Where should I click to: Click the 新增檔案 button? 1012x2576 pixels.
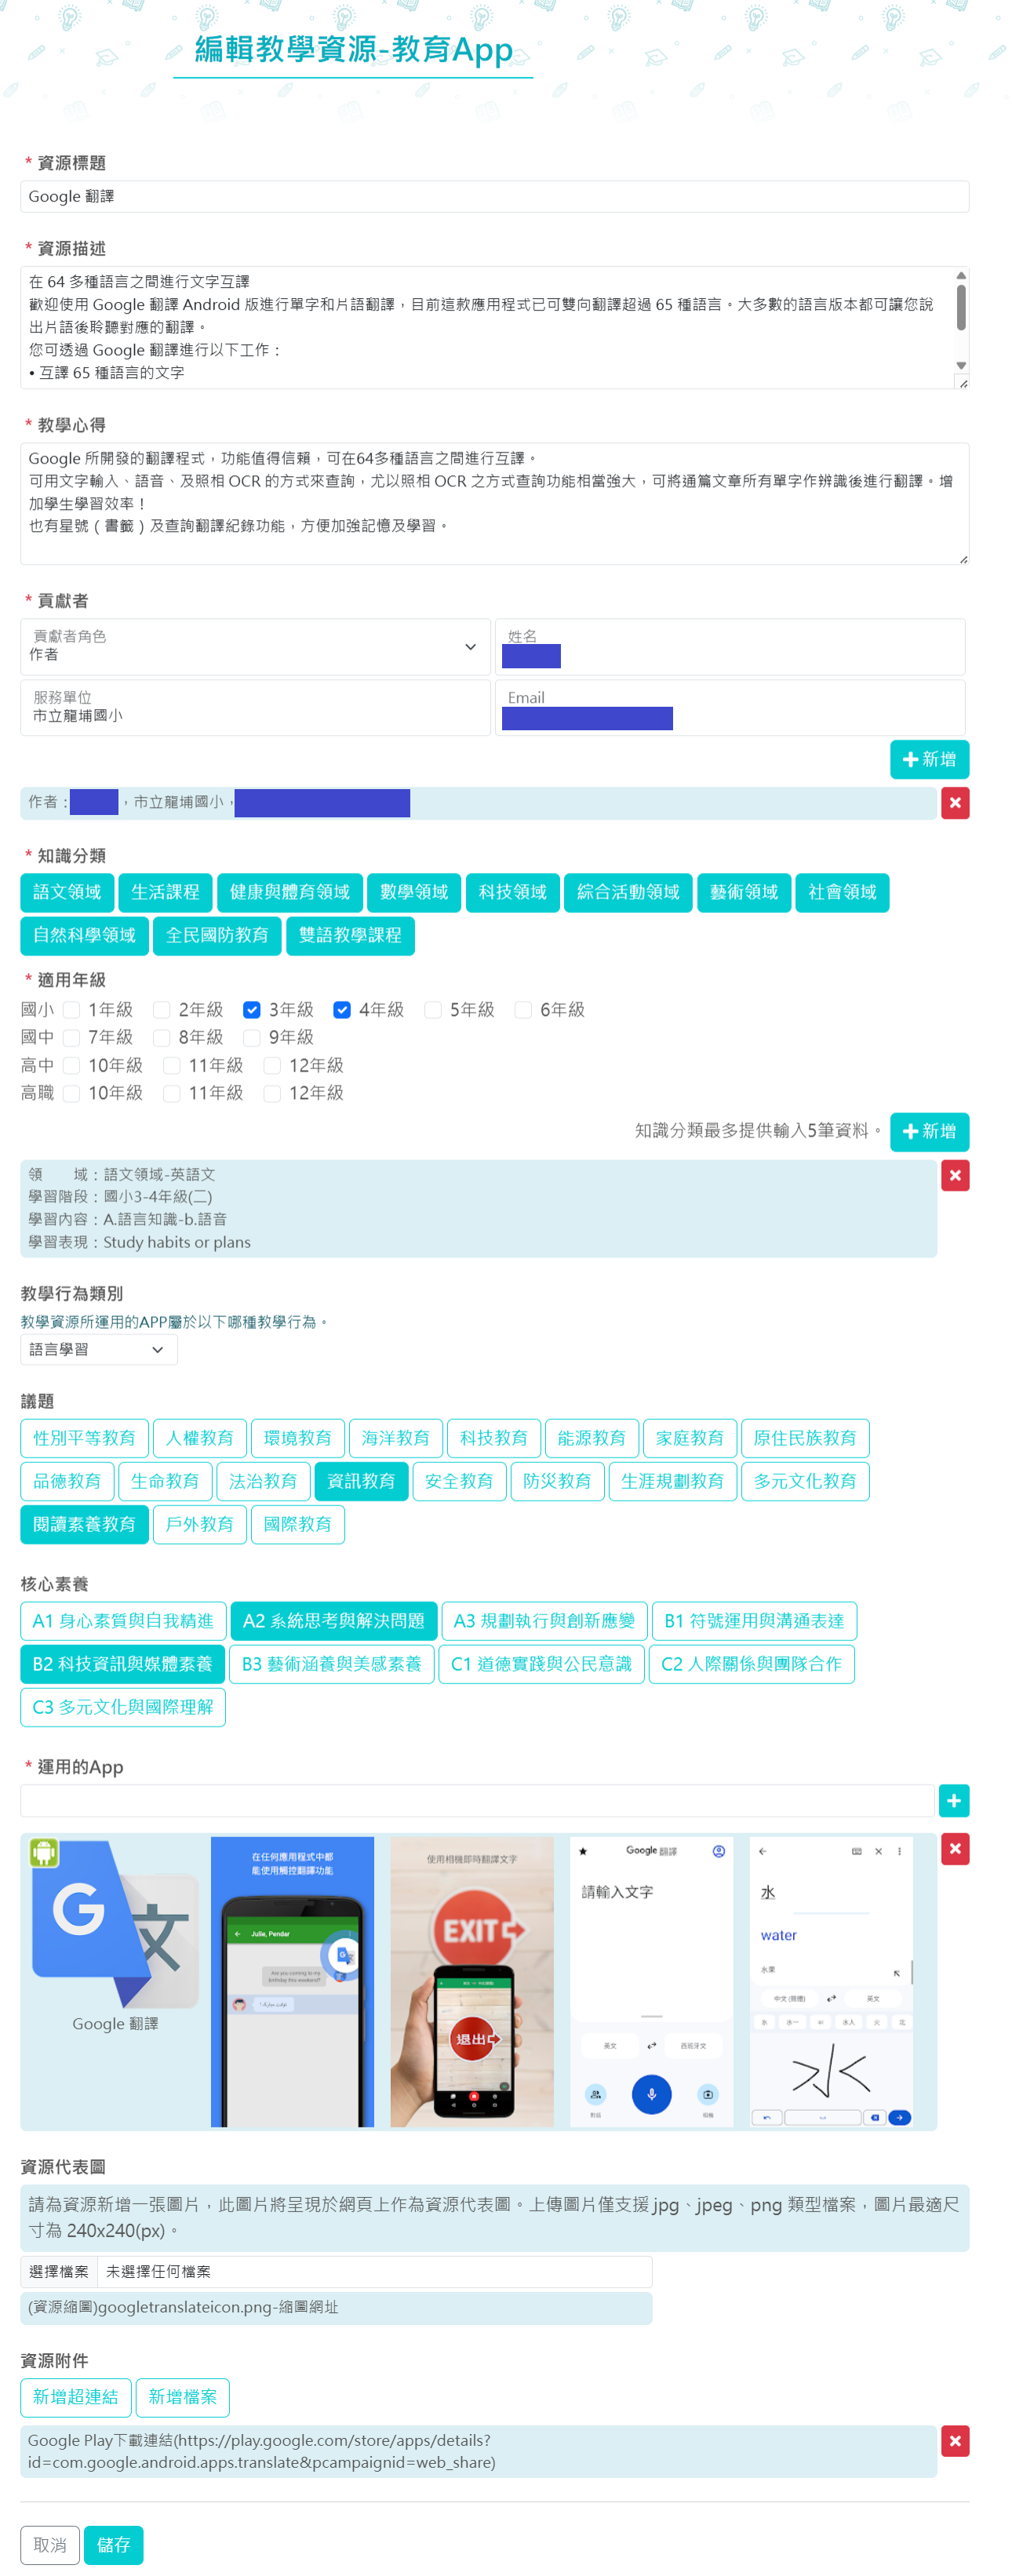183,2397
